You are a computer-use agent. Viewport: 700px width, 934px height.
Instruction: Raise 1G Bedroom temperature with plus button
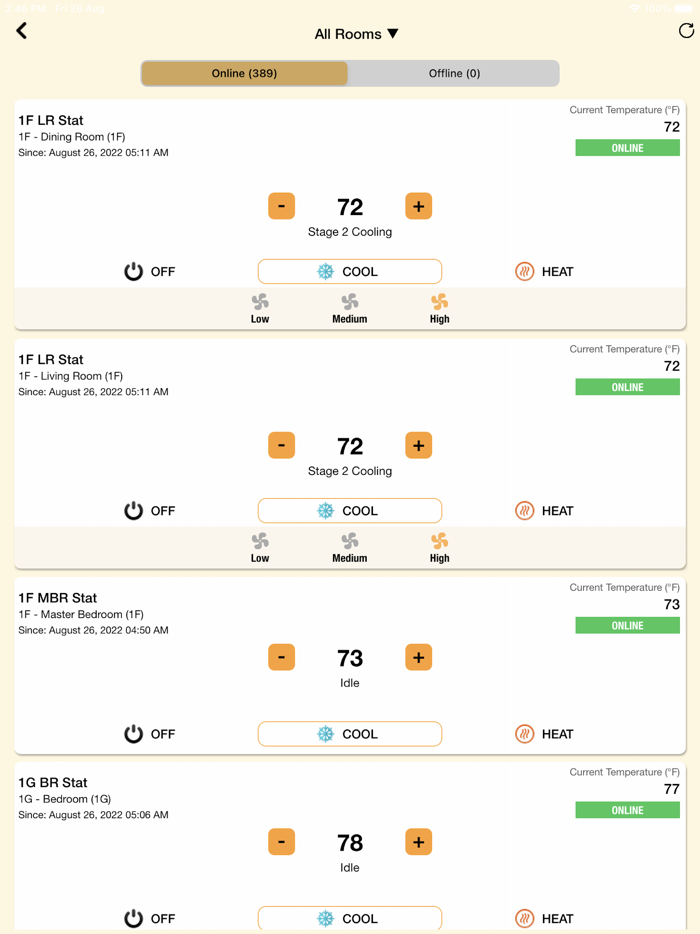pos(418,842)
